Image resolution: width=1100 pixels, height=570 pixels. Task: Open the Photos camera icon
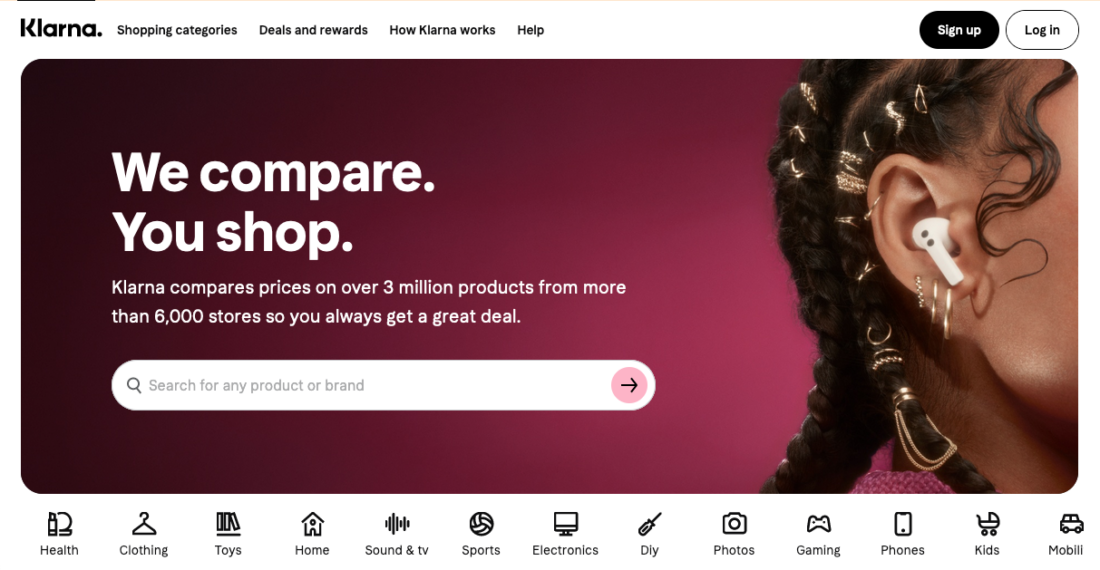click(734, 524)
